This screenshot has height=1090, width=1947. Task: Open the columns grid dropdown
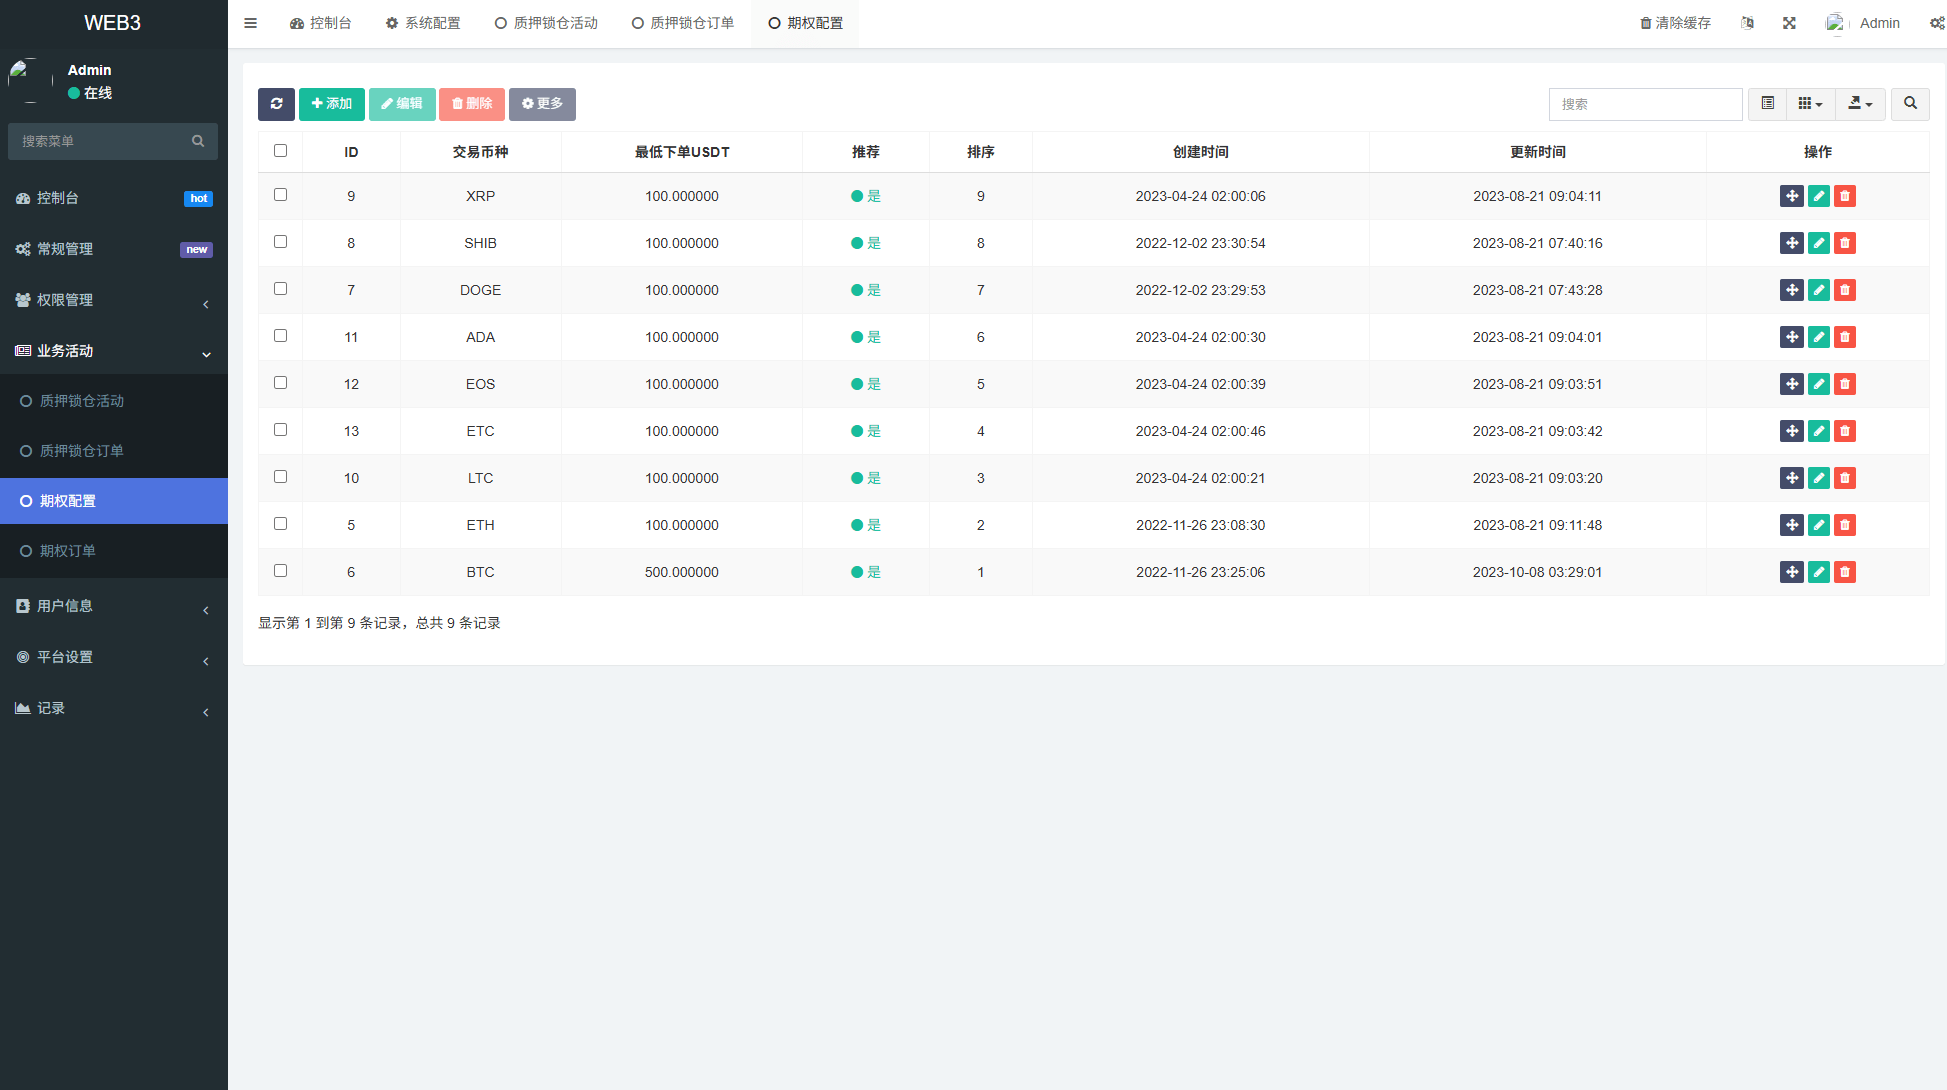(1810, 104)
